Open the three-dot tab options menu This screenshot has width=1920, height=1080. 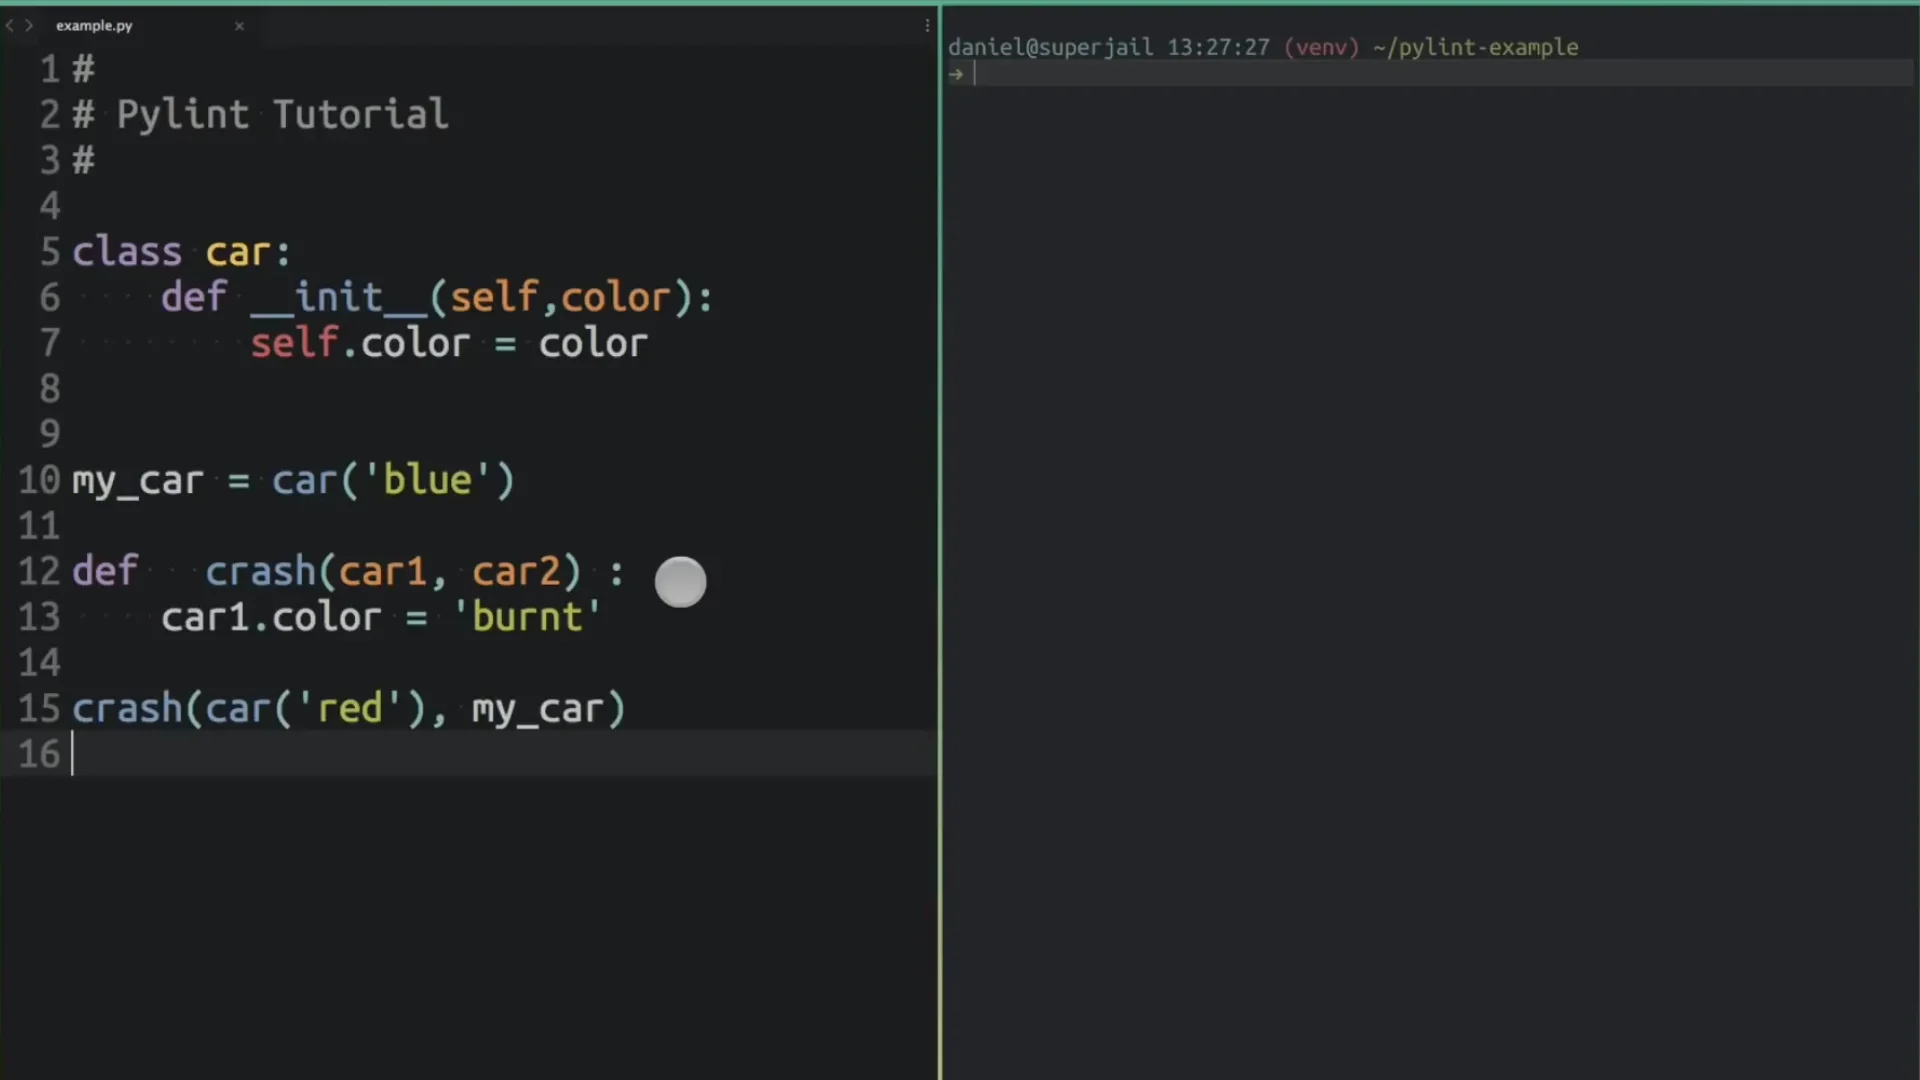point(927,26)
